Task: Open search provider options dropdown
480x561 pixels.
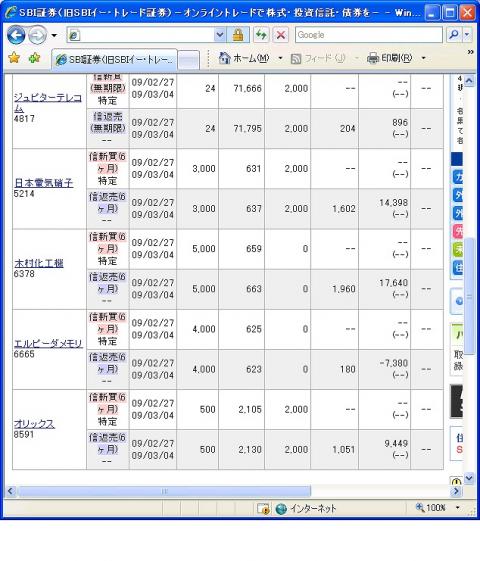Action: (x=467, y=35)
